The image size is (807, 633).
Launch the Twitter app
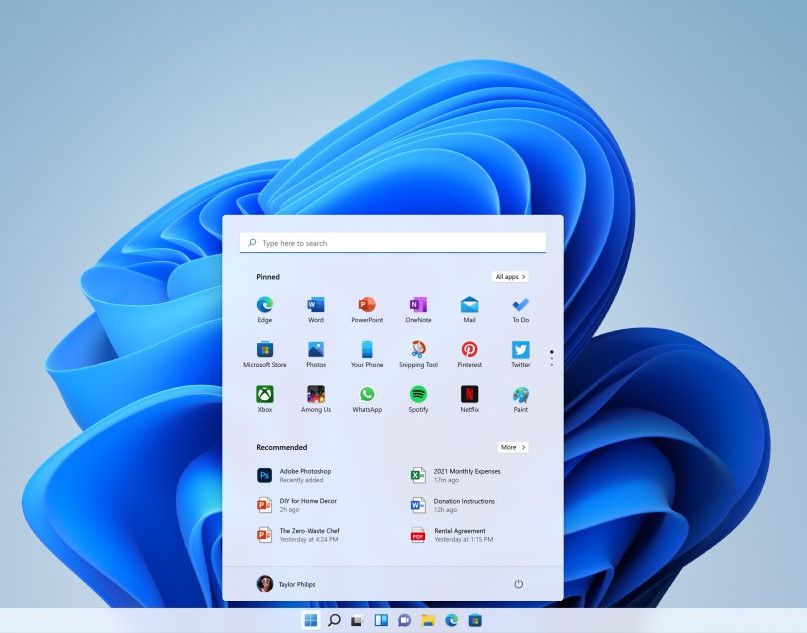coord(520,354)
